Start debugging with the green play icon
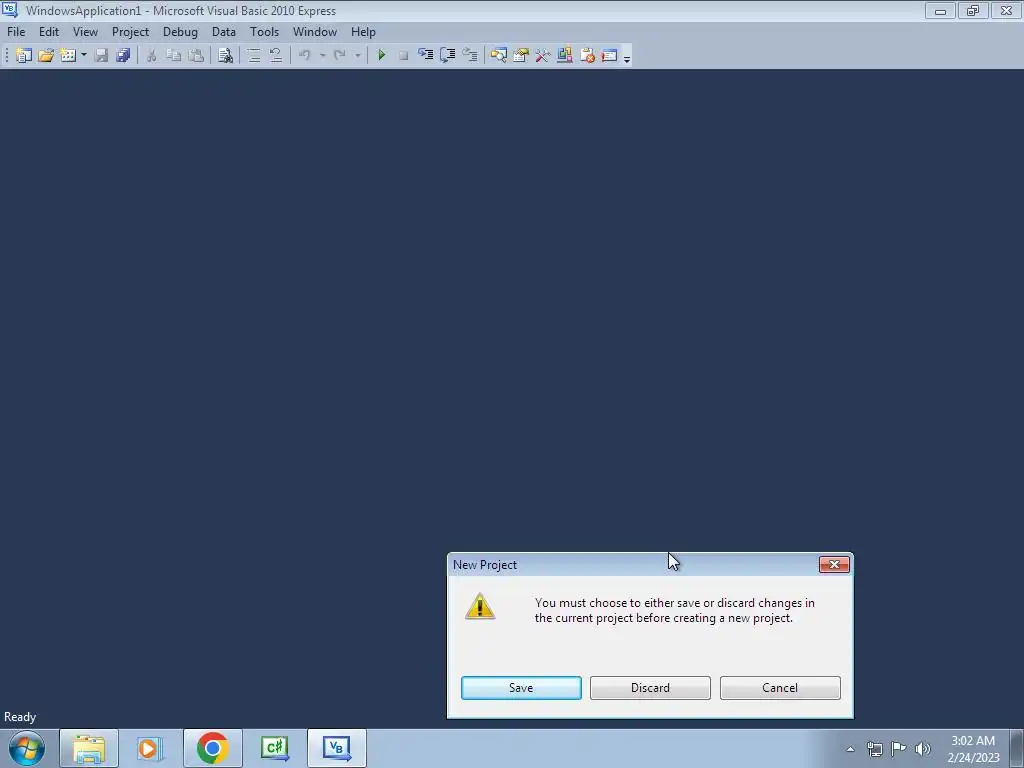This screenshot has width=1024, height=768. (x=381, y=56)
